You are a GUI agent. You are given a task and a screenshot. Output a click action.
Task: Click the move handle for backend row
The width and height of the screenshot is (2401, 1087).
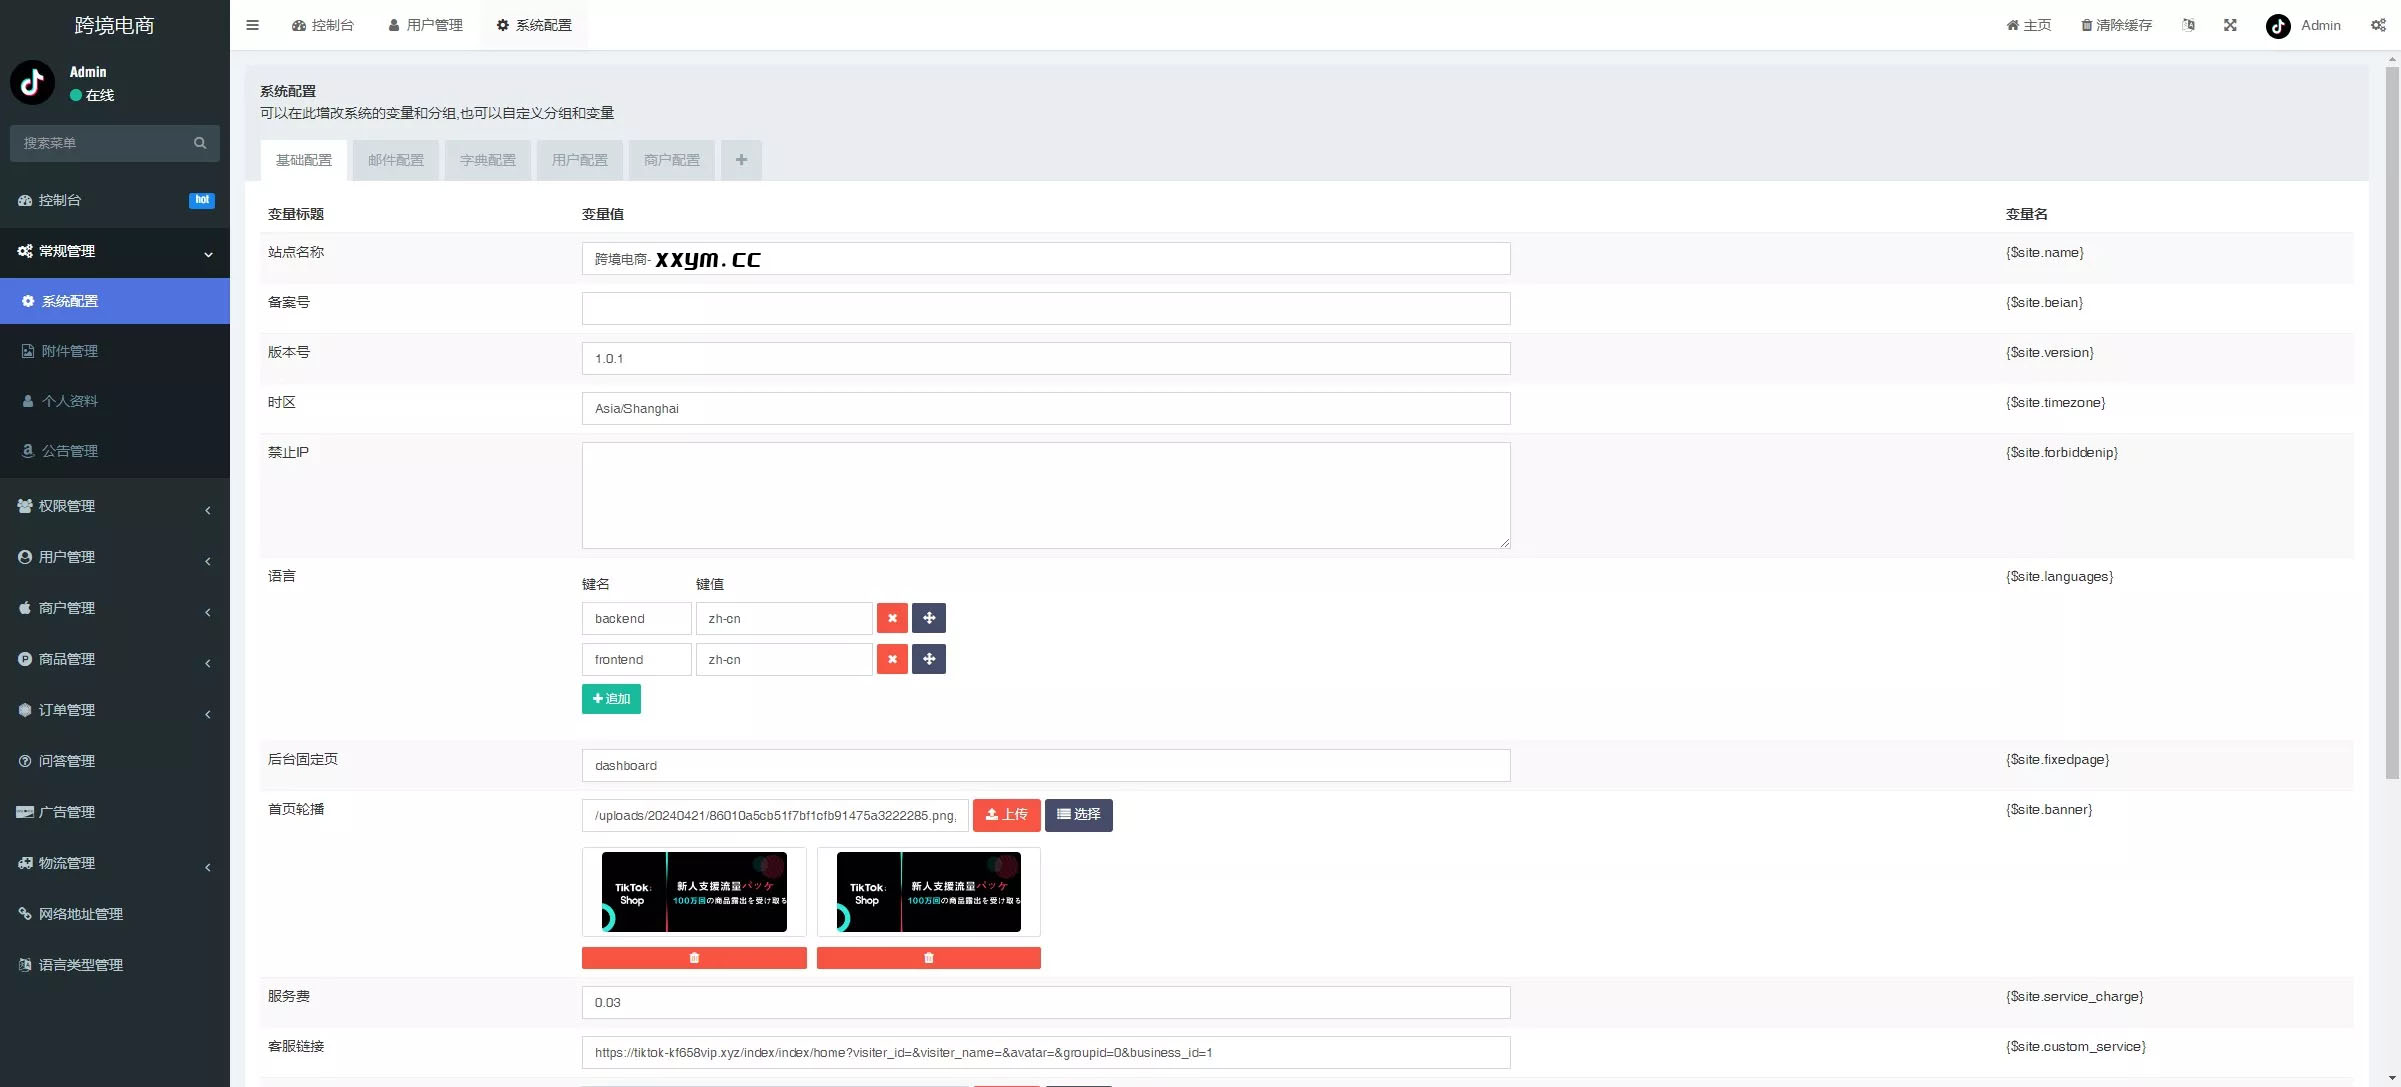(x=929, y=618)
